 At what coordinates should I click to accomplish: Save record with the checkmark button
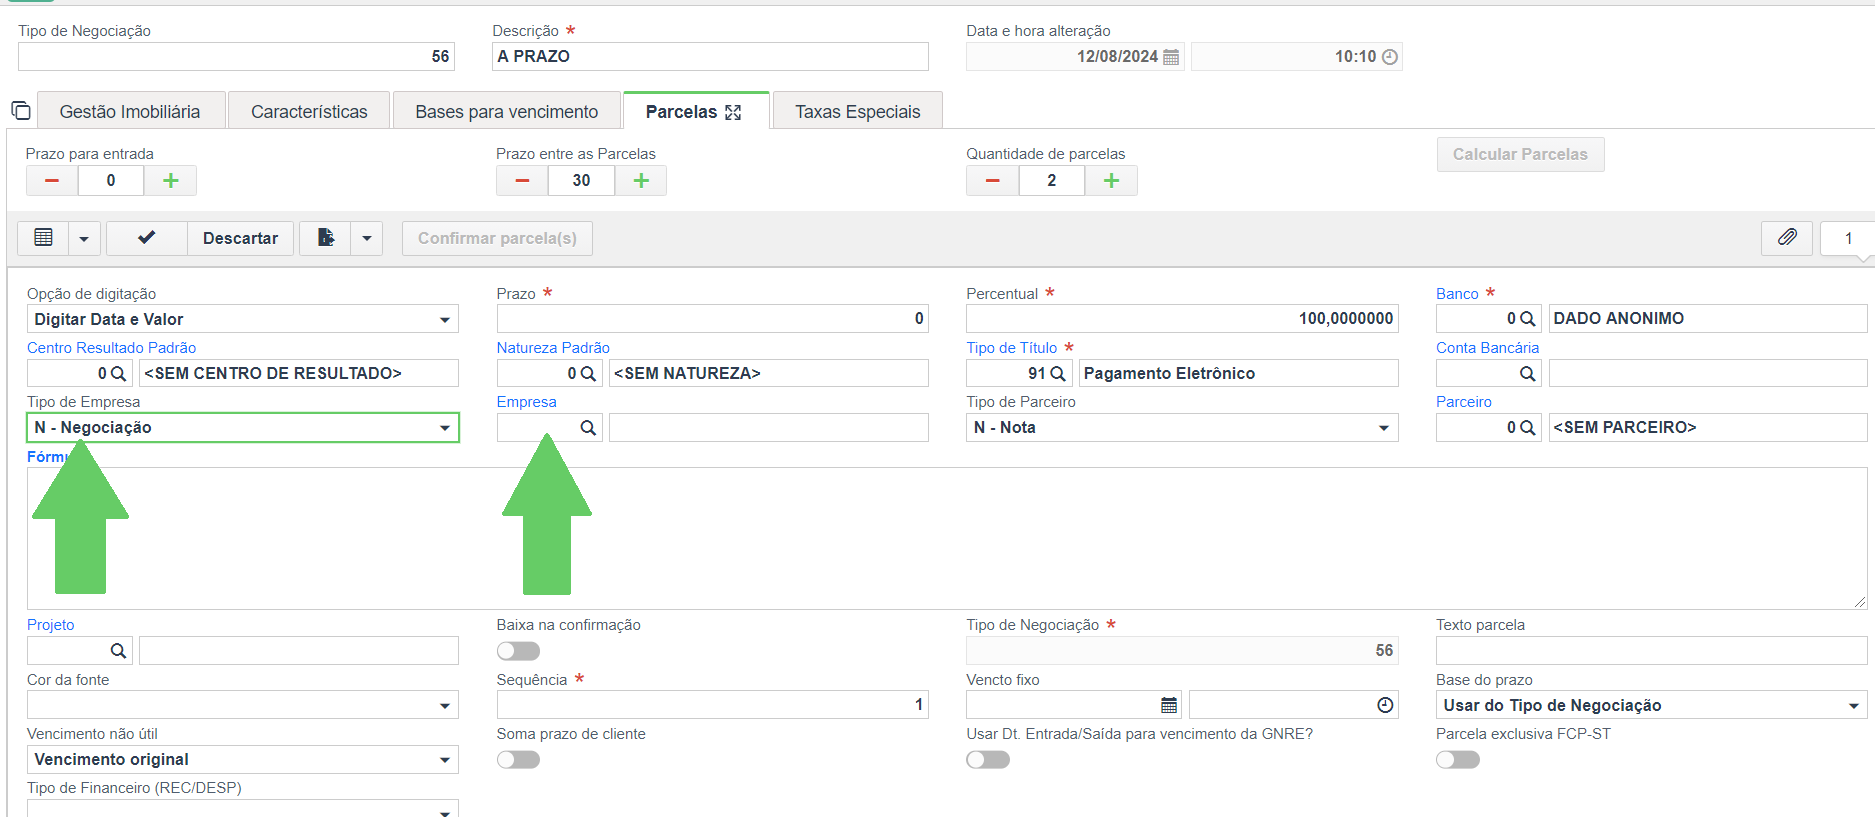click(x=147, y=238)
